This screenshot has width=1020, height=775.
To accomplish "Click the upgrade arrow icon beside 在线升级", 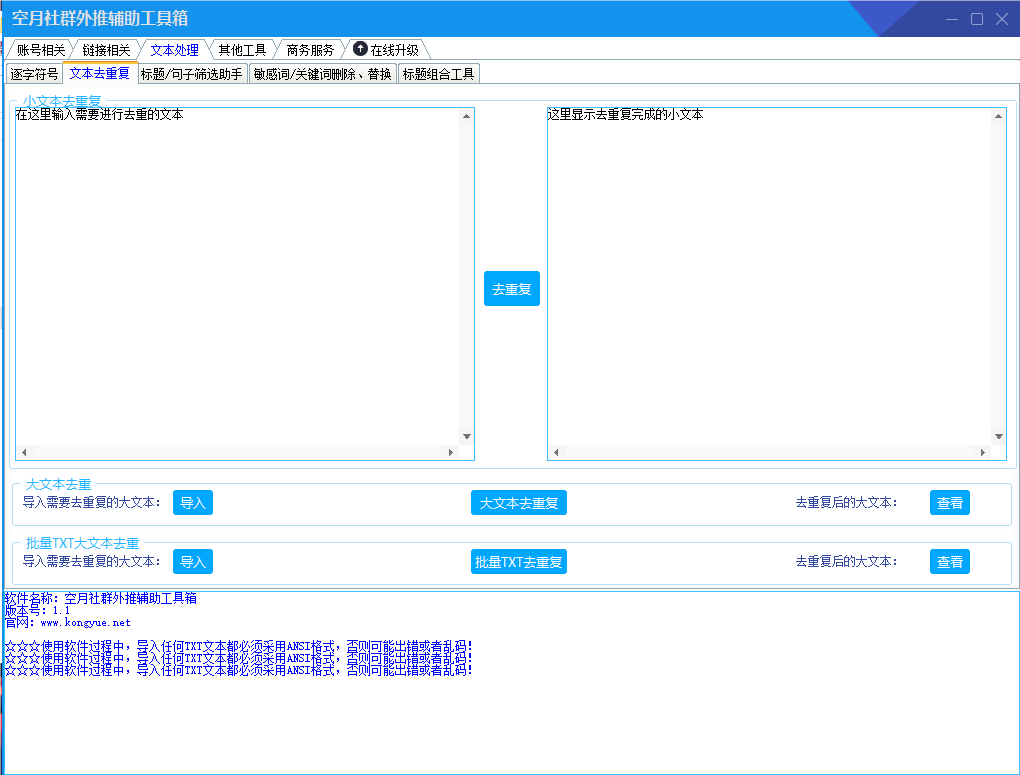I will tap(360, 49).
